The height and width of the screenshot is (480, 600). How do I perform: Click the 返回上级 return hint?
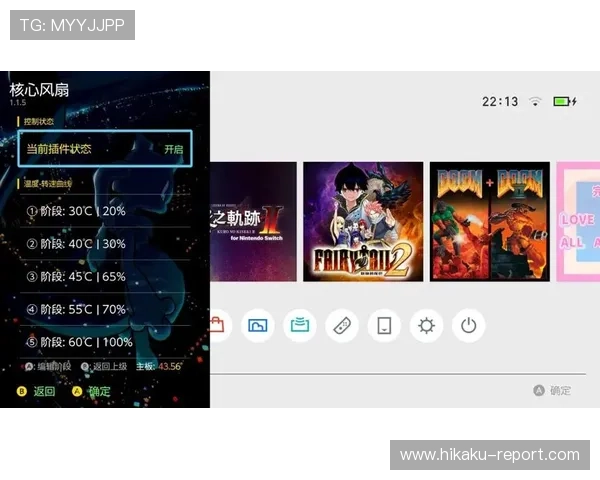(104, 367)
